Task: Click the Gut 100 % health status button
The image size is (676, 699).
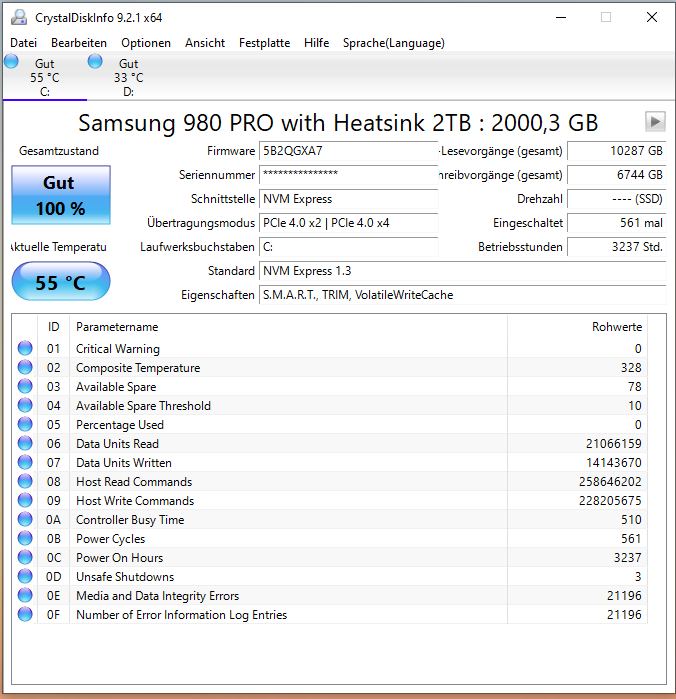Action: point(61,195)
